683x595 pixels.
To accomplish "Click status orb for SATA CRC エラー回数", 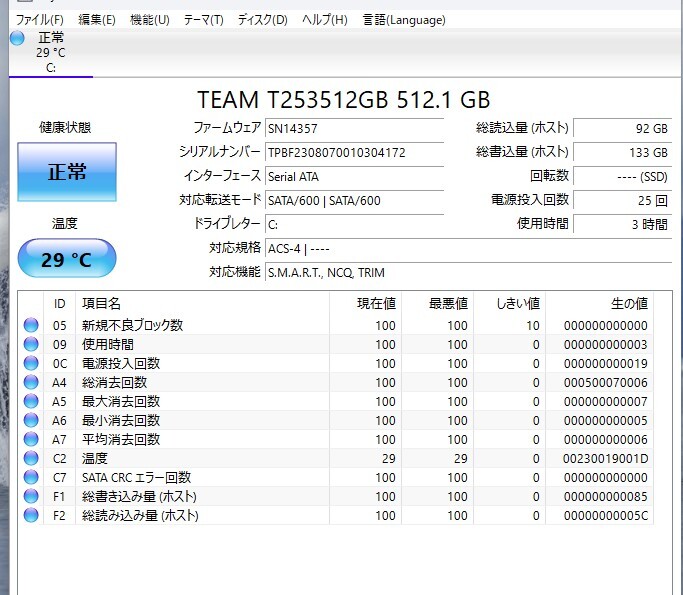I will (x=31, y=477).
